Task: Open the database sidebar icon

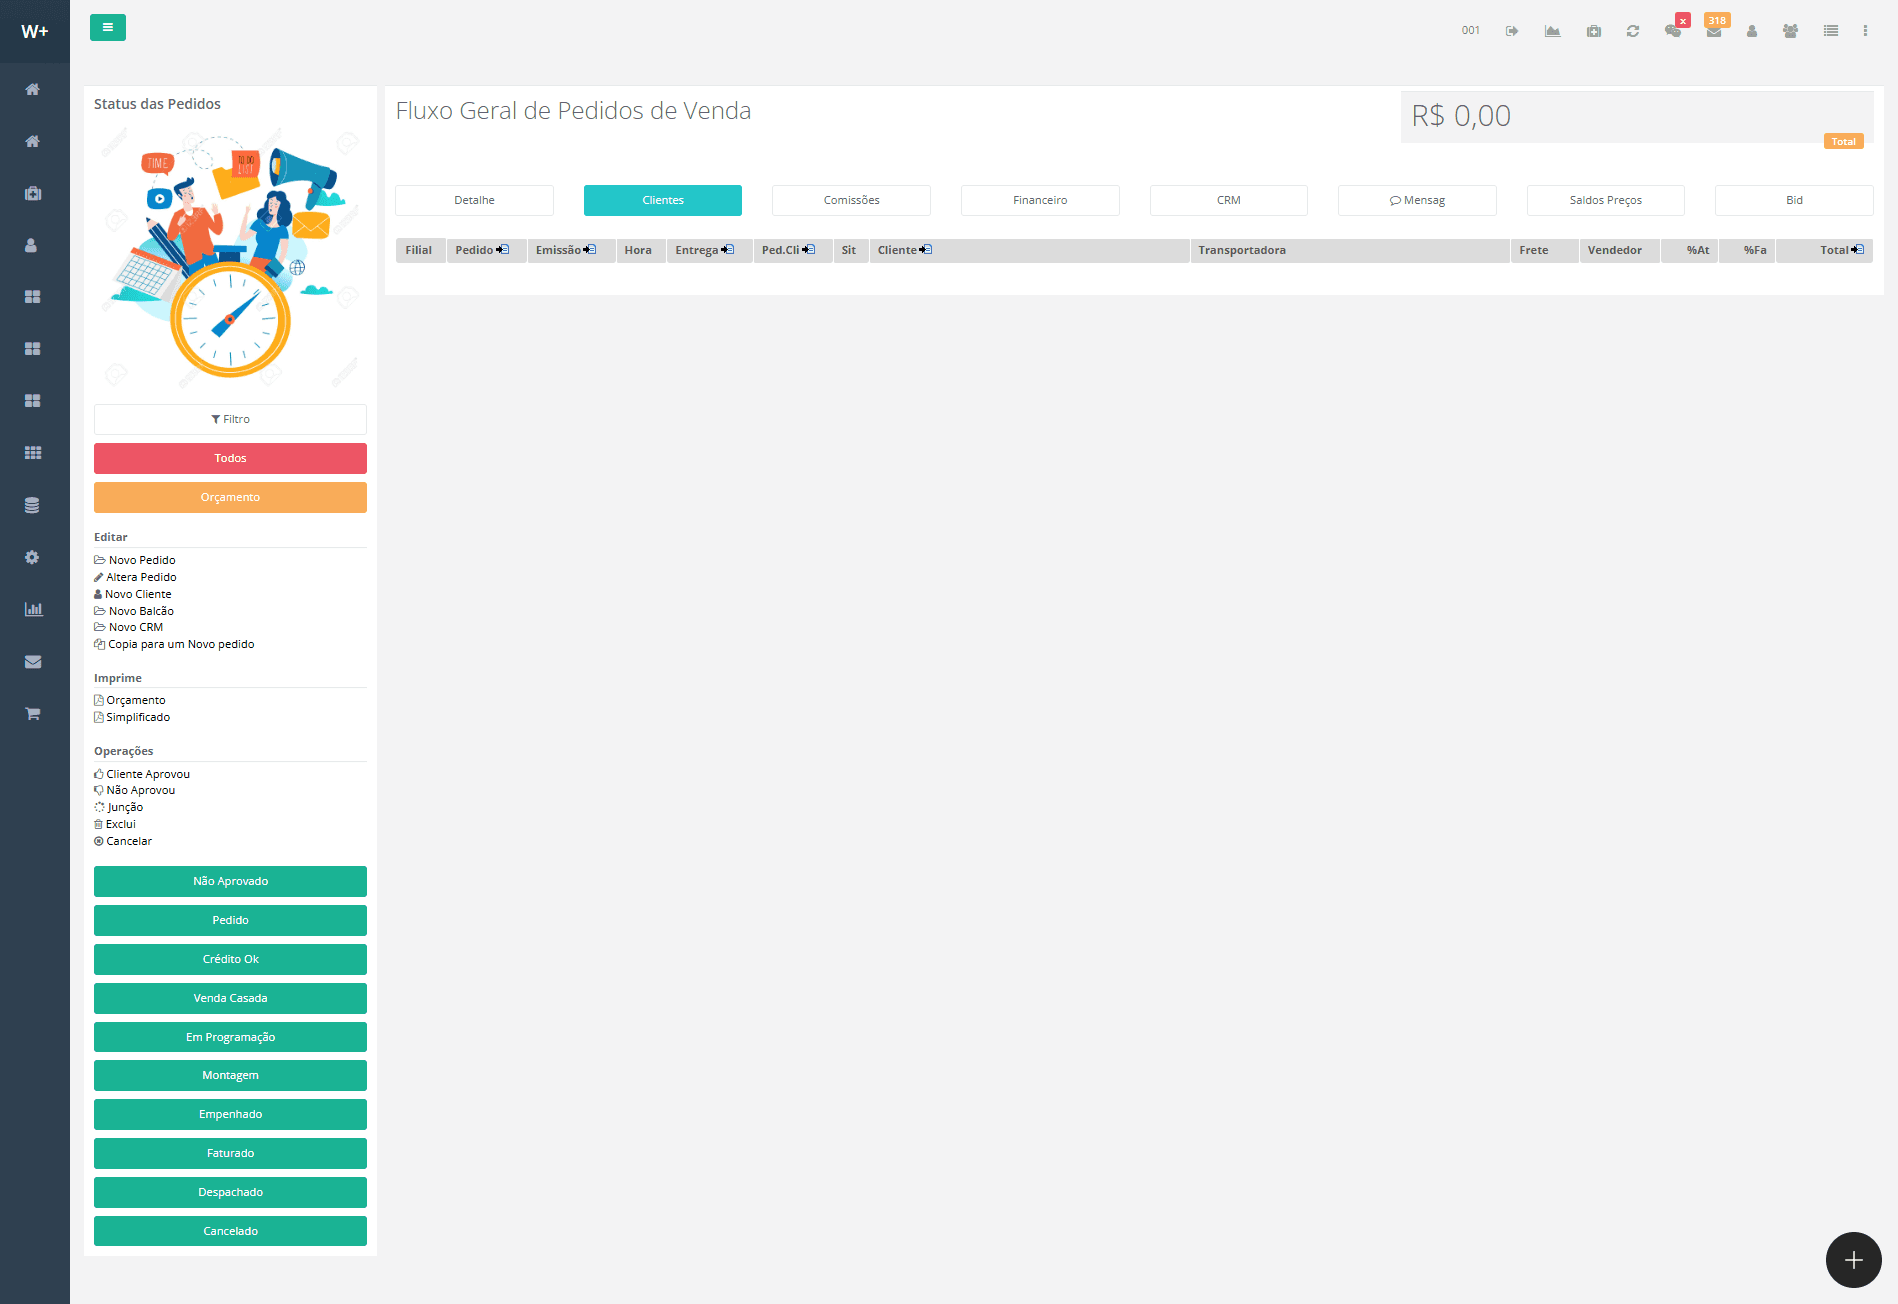Action: [x=33, y=505]
